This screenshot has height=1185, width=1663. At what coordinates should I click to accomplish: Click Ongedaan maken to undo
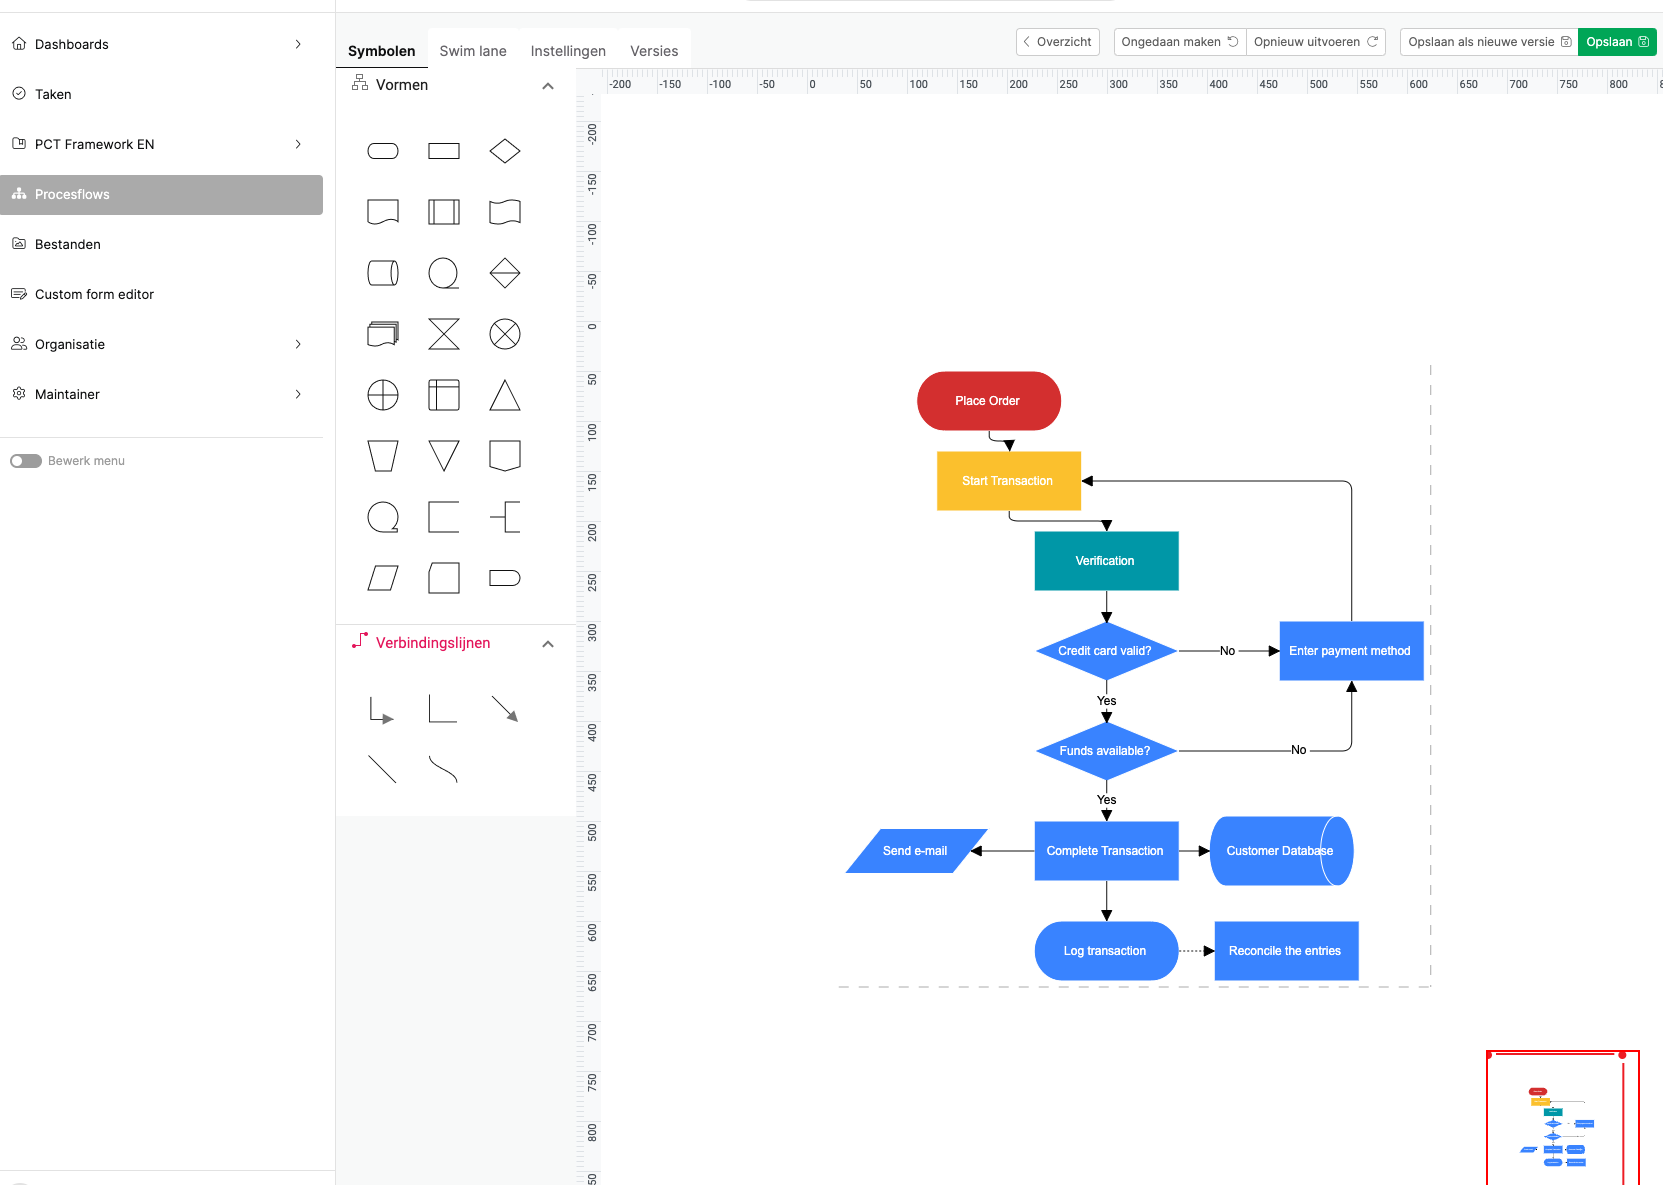point(1178,42)
